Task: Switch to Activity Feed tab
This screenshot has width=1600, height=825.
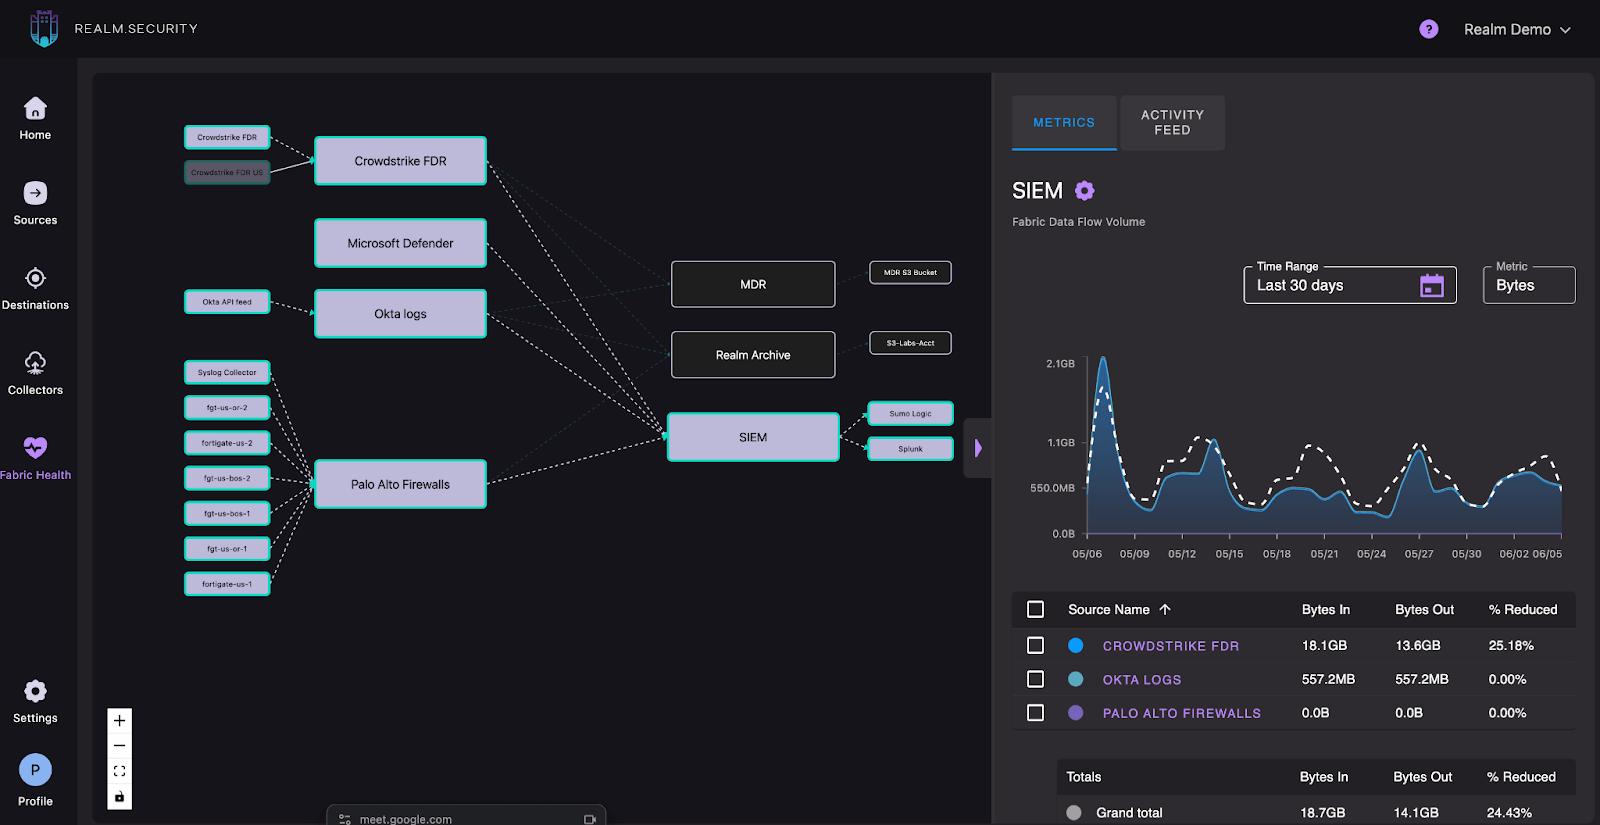Action: (x=1173, y=123)
